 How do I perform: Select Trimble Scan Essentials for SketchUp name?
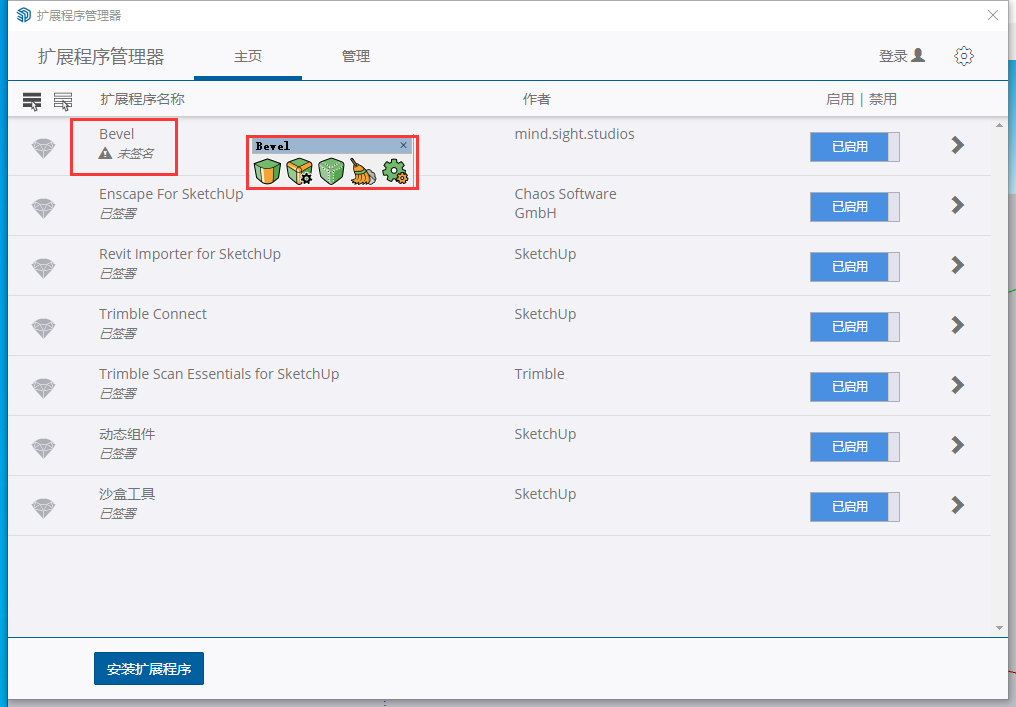[x=219, y=374]
